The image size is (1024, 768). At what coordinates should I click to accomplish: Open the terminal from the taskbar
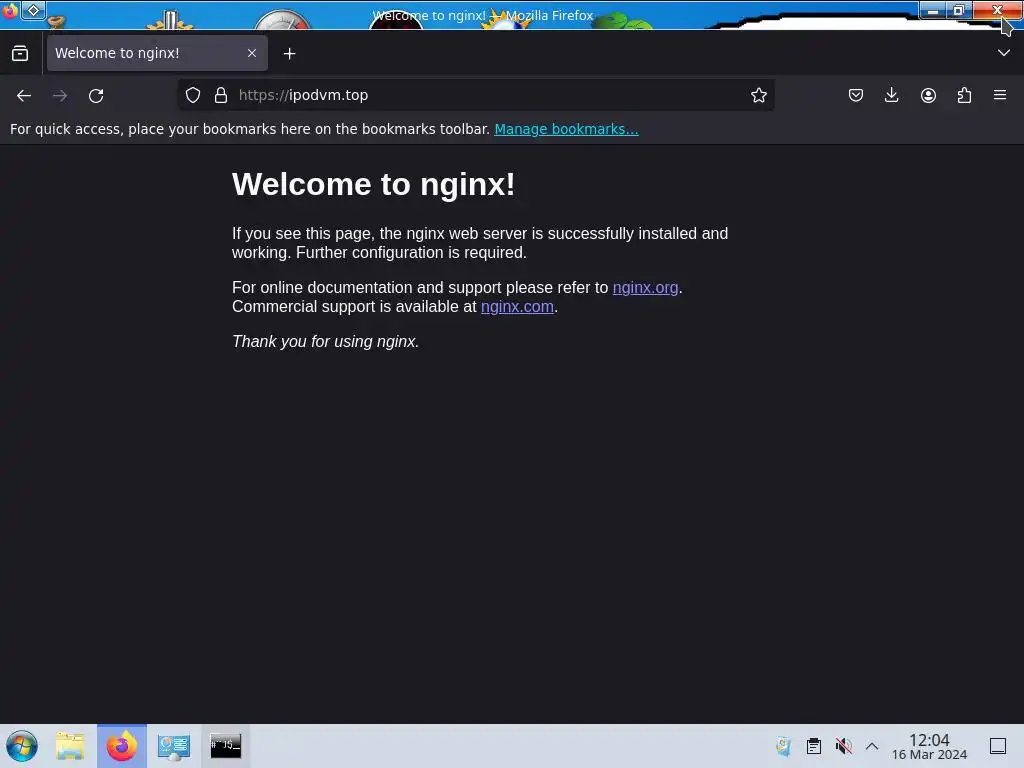[225, 746]
